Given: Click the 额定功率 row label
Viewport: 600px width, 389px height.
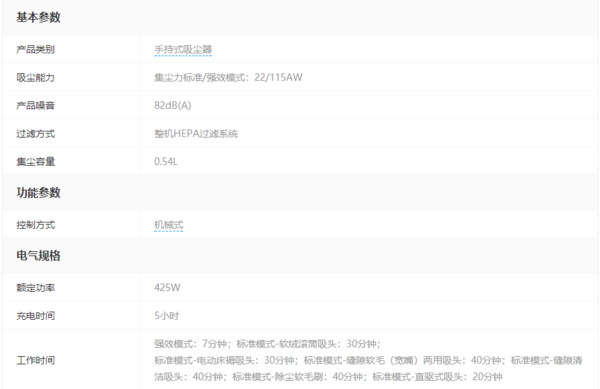Looking at the screenshot, I should tap(36, 288).
